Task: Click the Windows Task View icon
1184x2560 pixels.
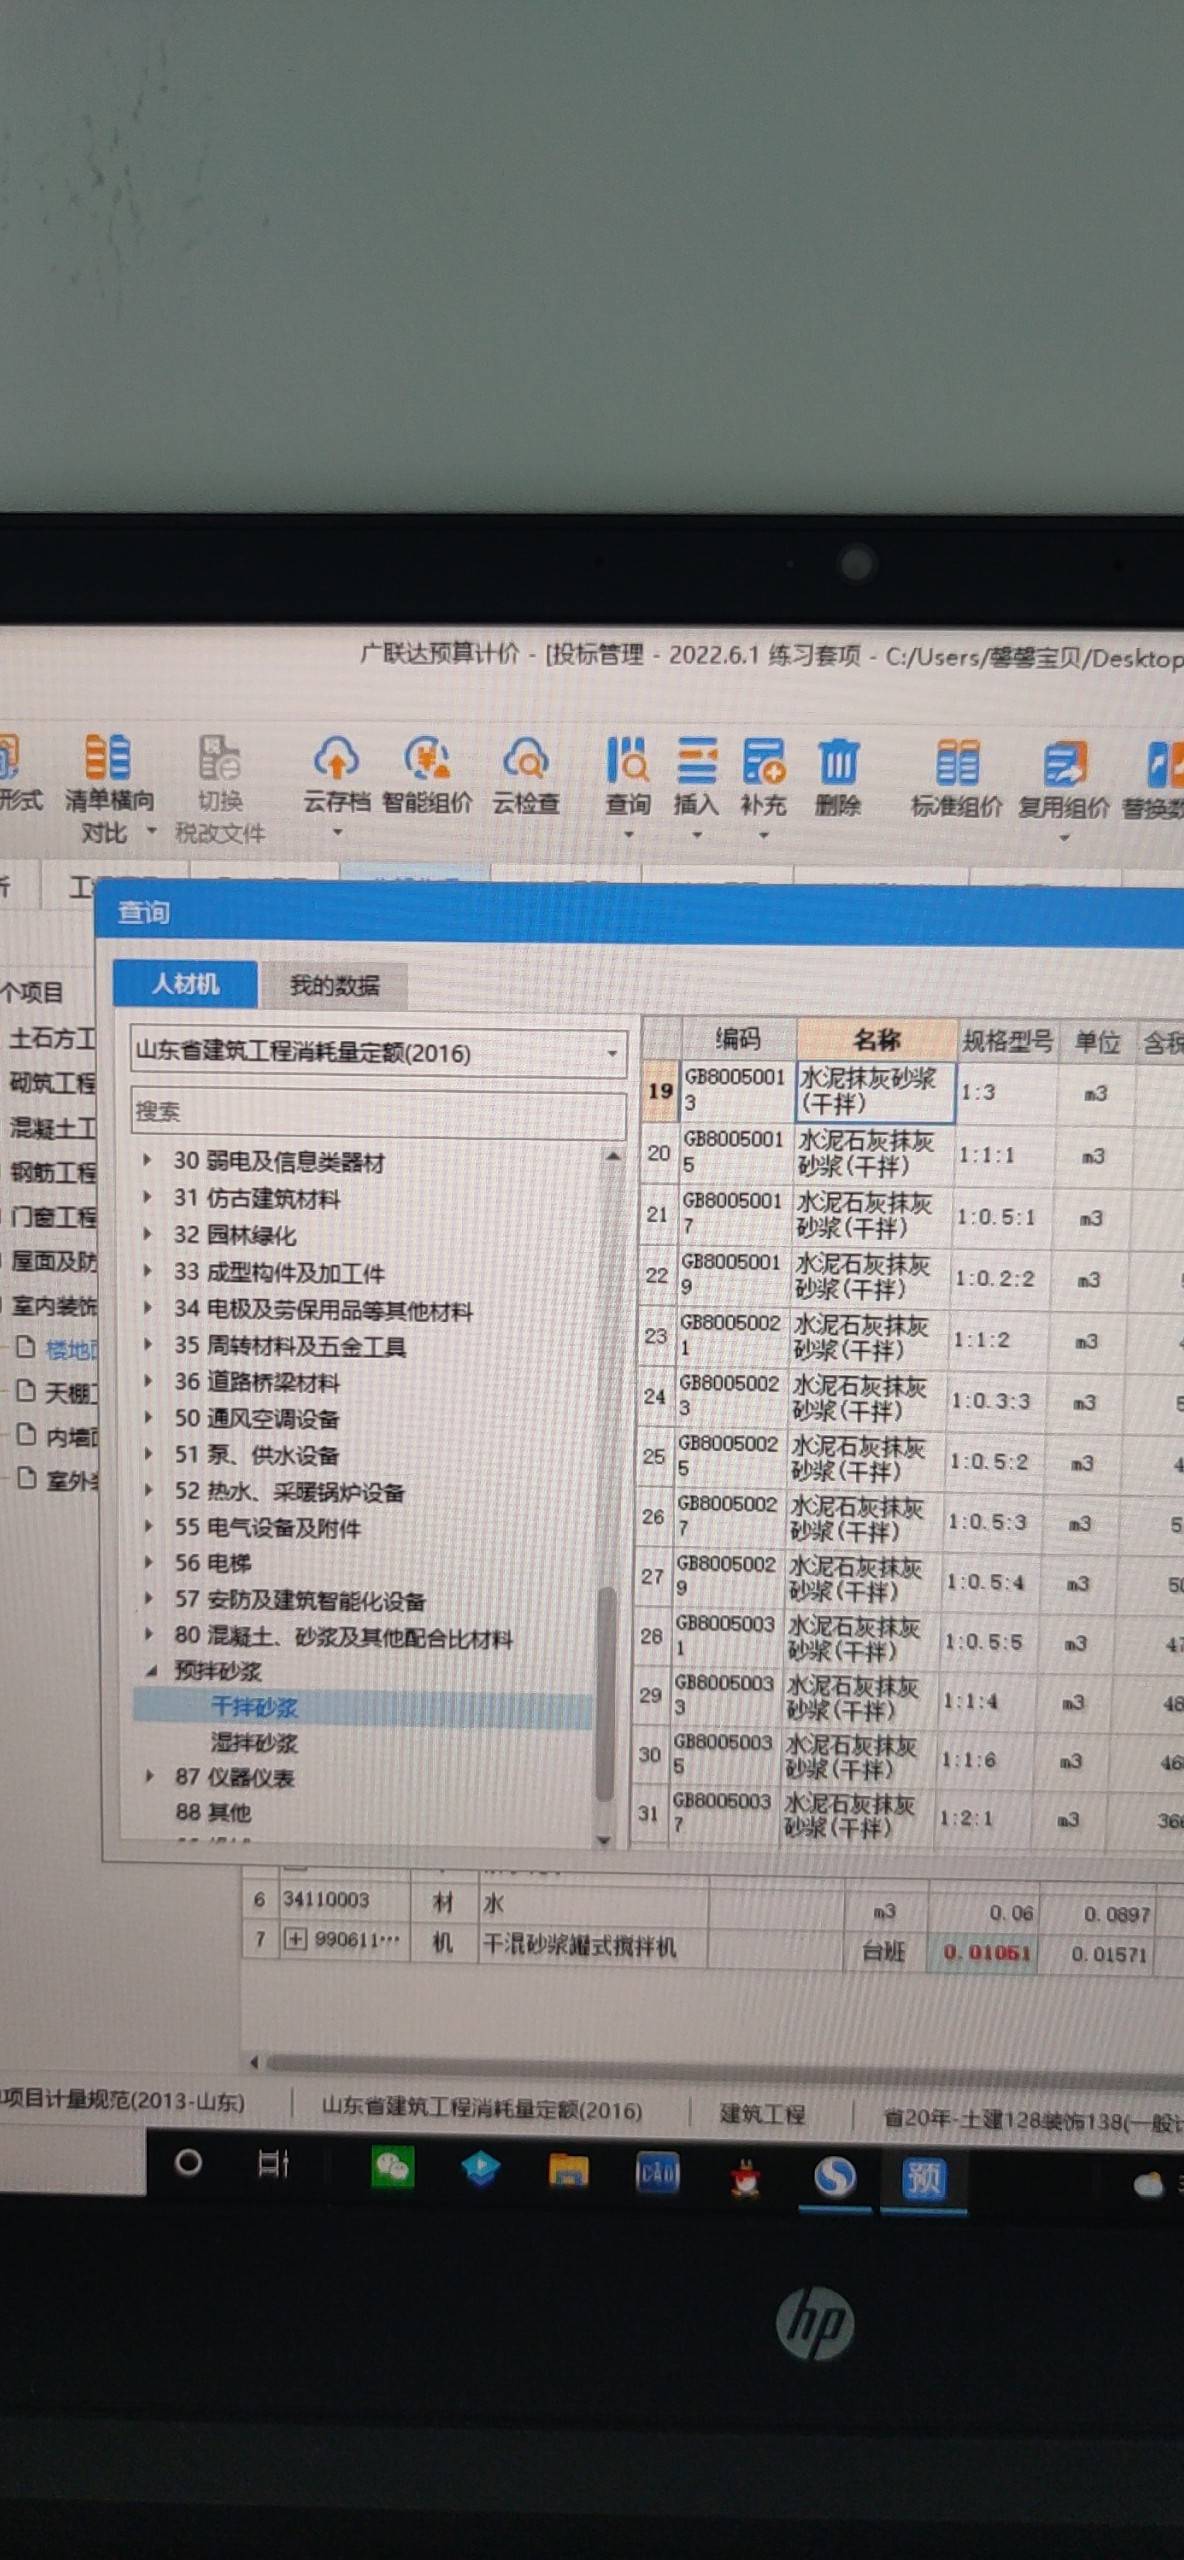Action: click(x=272, y=2165)
